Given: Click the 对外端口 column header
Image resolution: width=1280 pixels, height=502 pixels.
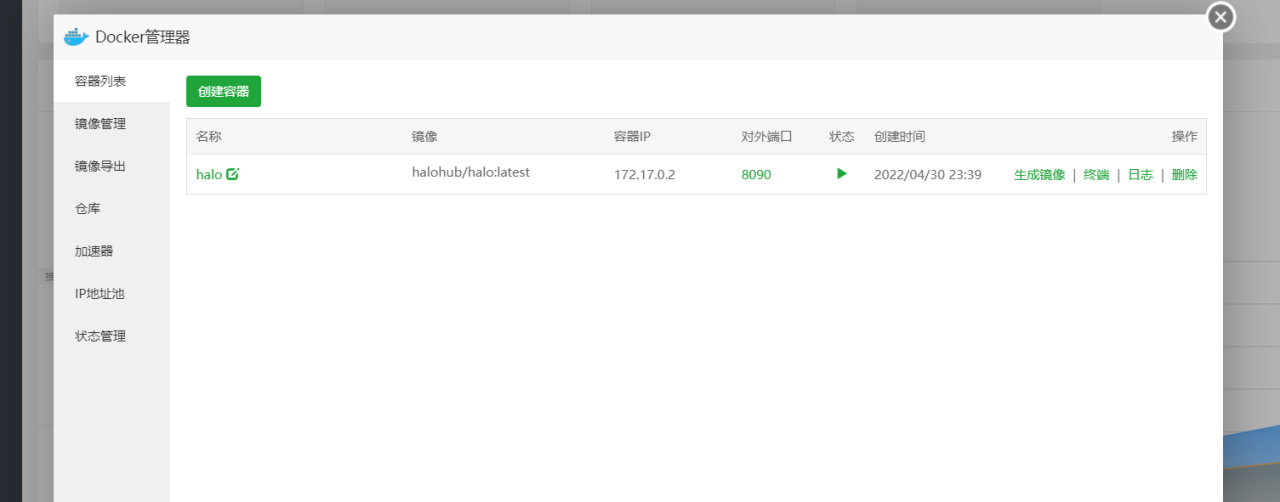Looking at the screenshot, I should [x=767, y=136].
